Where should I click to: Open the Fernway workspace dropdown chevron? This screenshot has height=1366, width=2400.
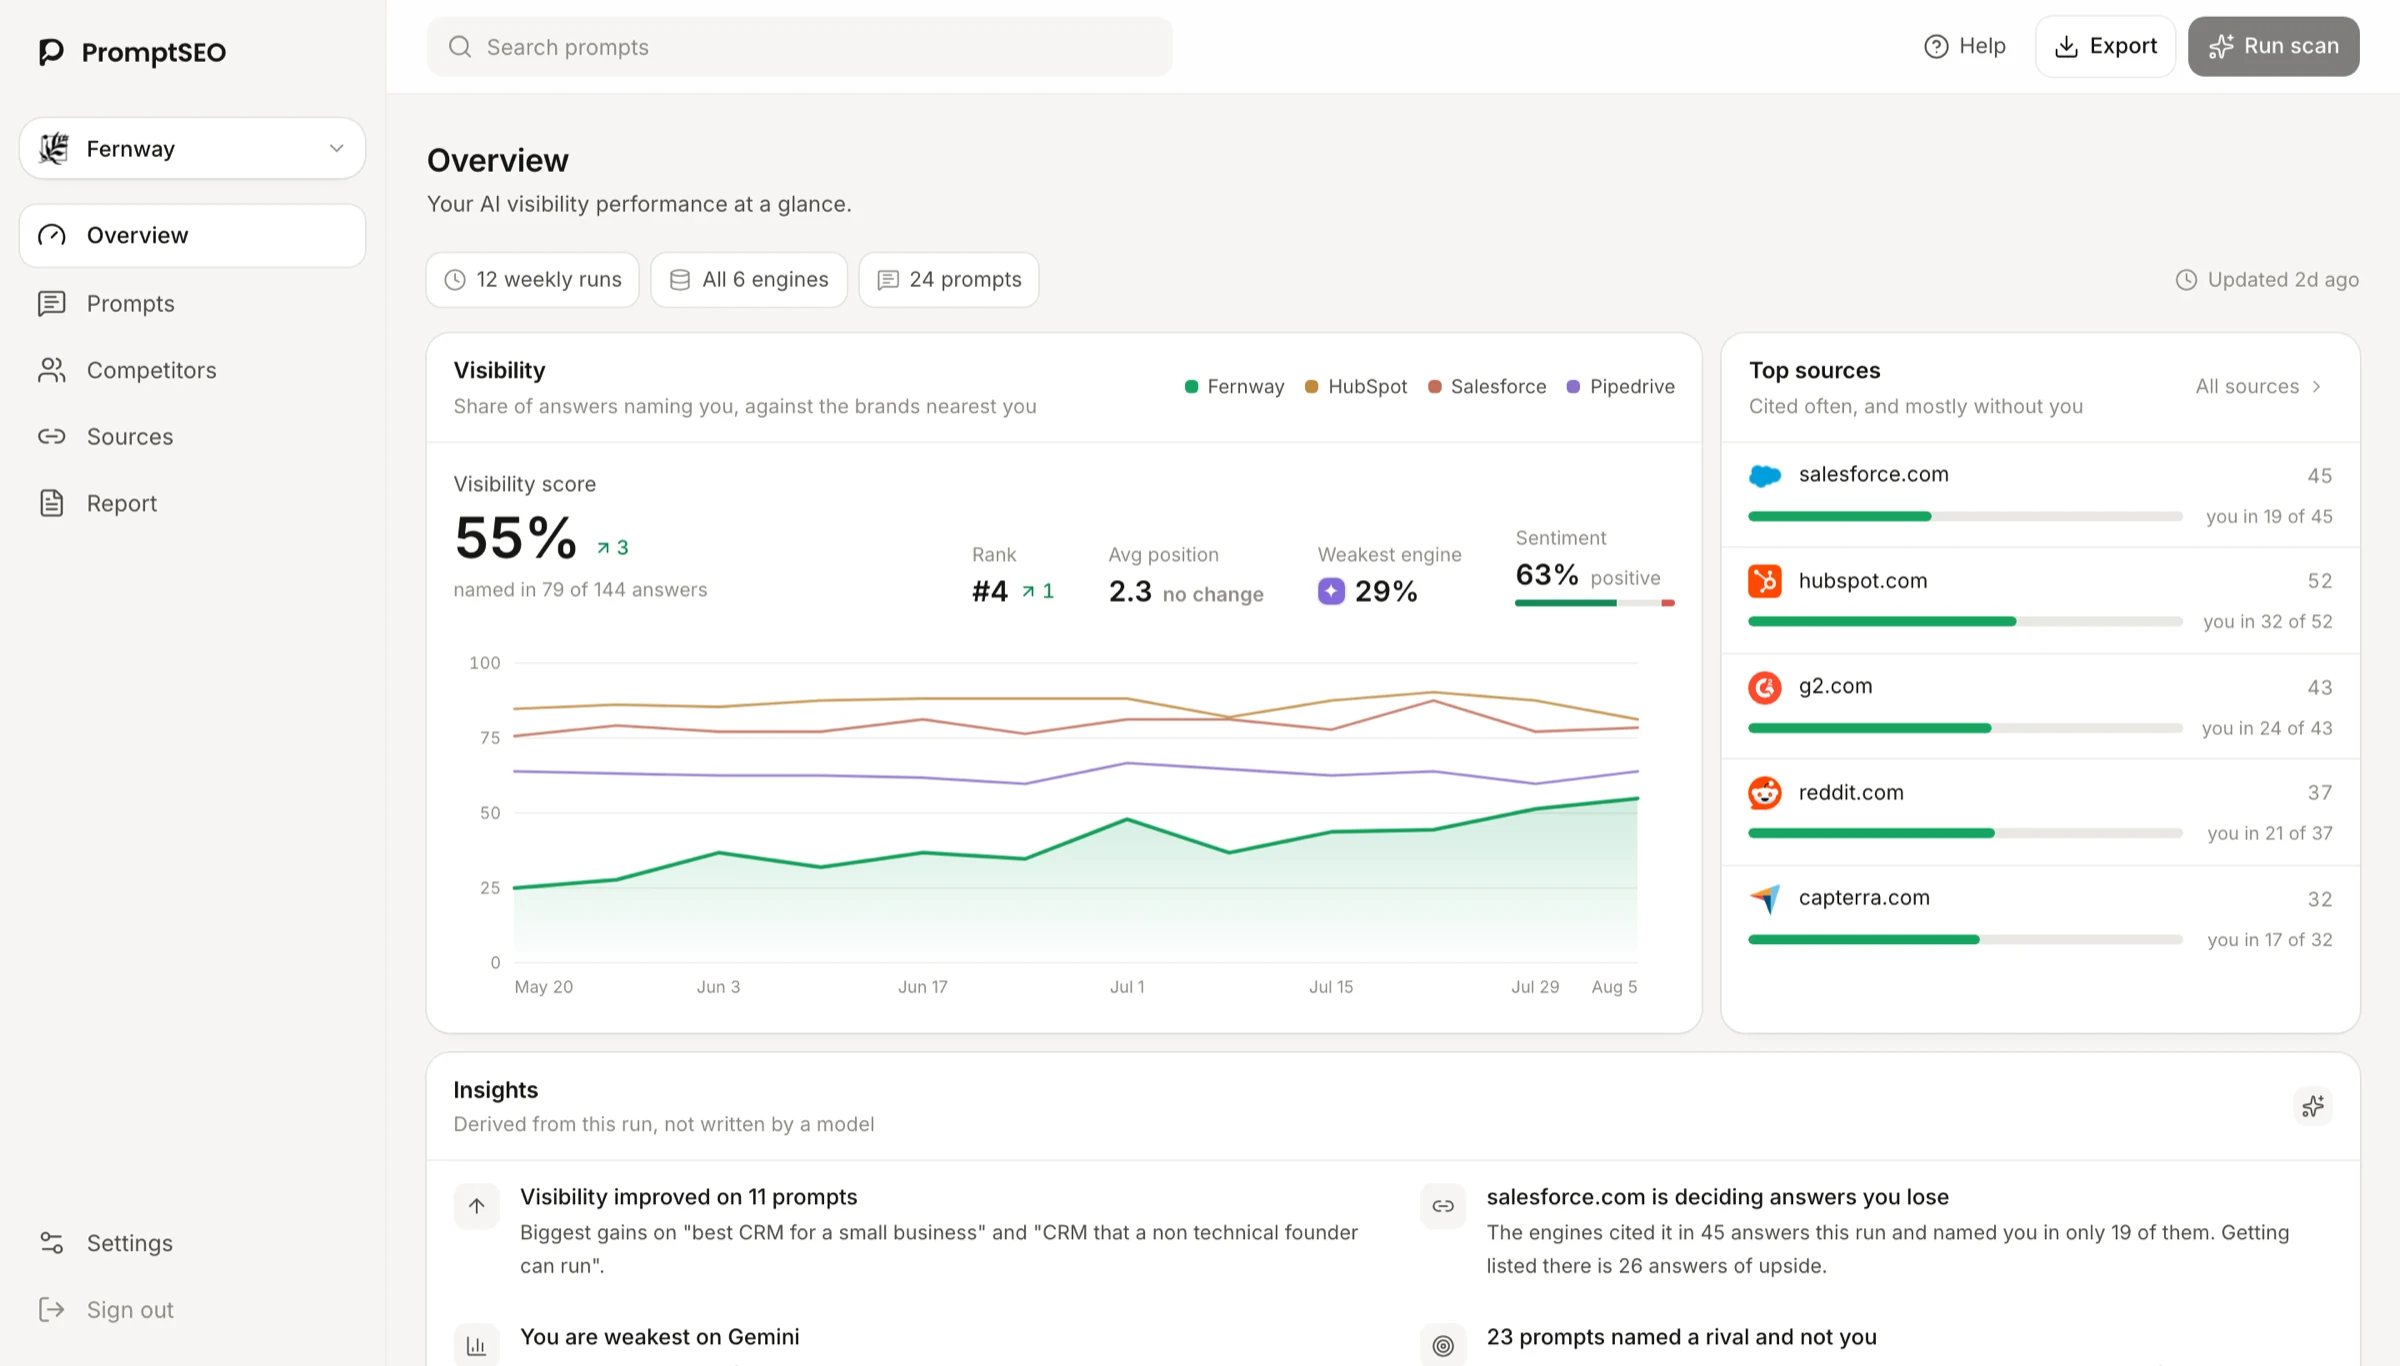click(336, 148)
